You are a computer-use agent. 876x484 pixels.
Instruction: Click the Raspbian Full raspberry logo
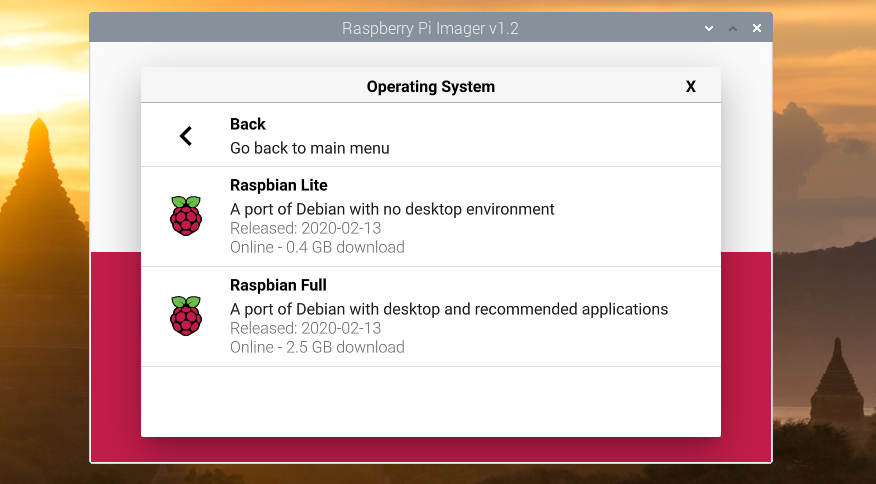coord(186,316)
